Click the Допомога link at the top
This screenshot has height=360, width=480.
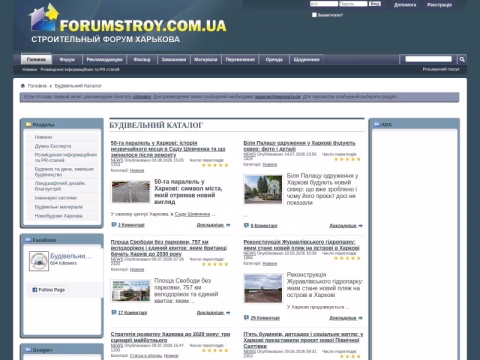point(405,5)
